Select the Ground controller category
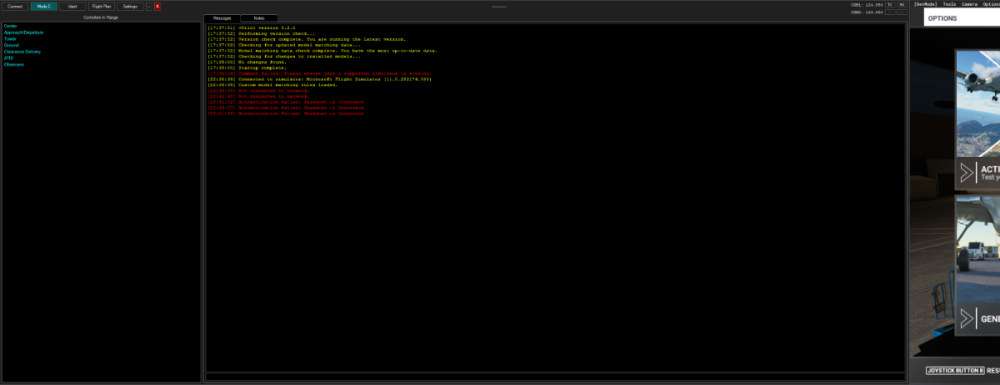This screenshot has width=1000, height=385. (x=11, y=45)
